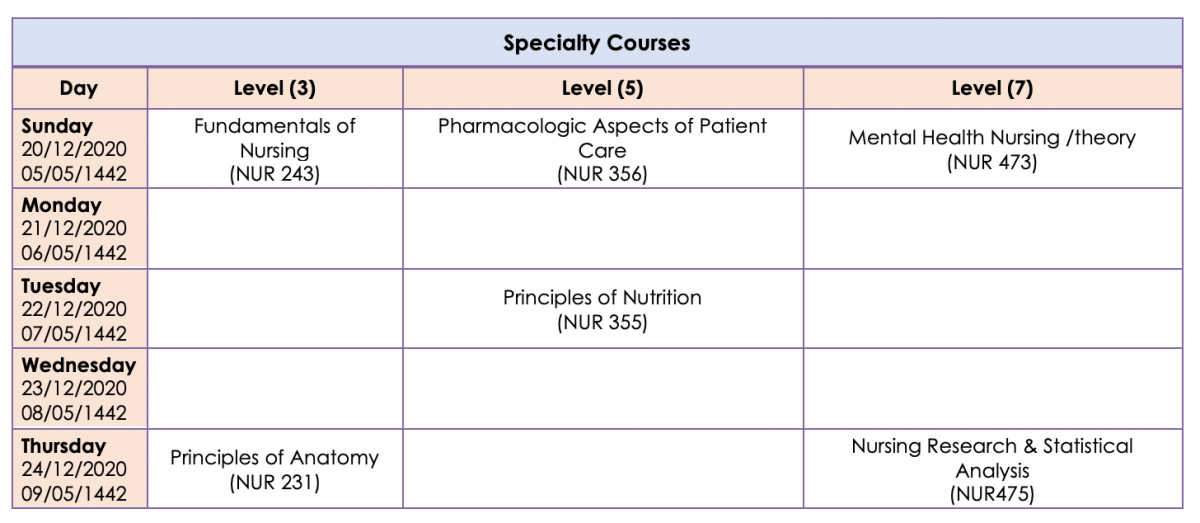Select the empty Thursday Level (5) cell
The image size is (1200, 523).
[x=602, y=469]
